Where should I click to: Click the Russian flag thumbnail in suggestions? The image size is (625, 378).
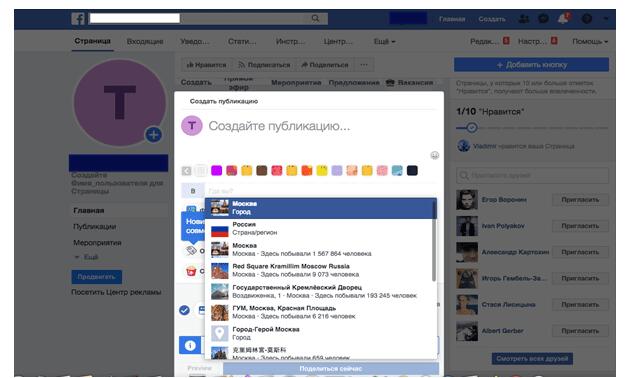220,229
